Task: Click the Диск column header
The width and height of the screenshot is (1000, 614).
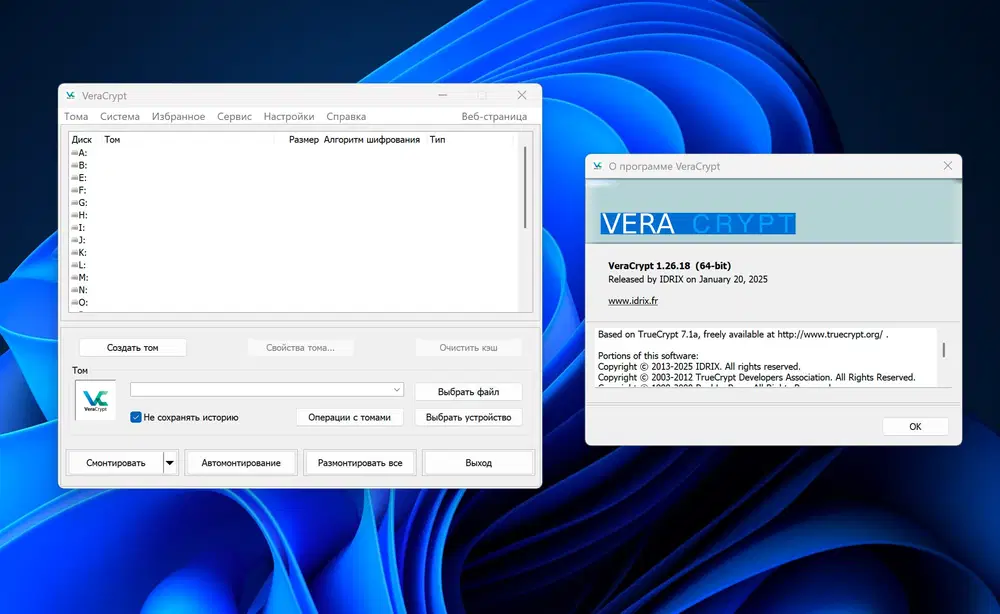Action: [x=82, y=140]
